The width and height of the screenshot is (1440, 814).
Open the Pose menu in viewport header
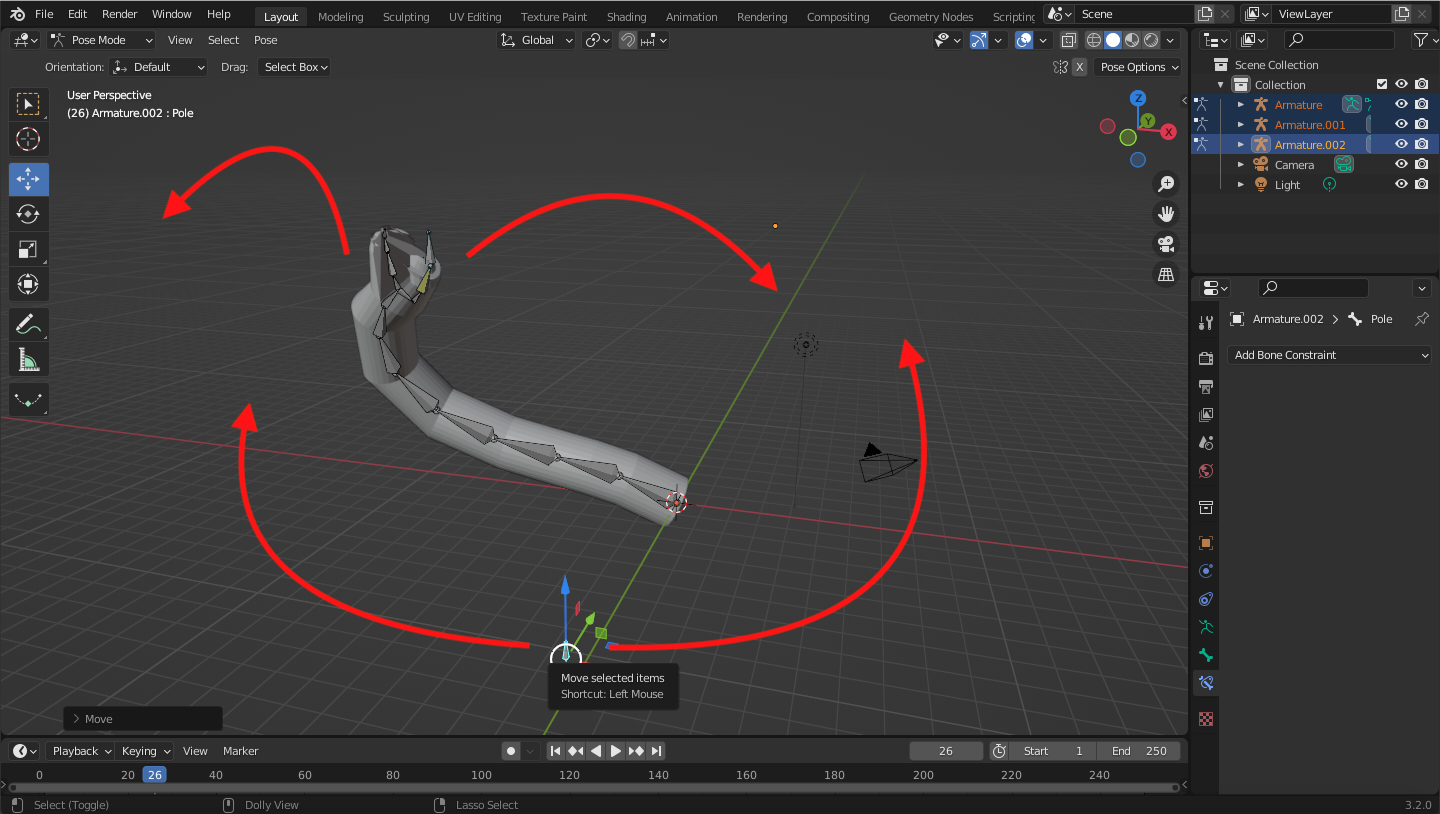point(265,40)
